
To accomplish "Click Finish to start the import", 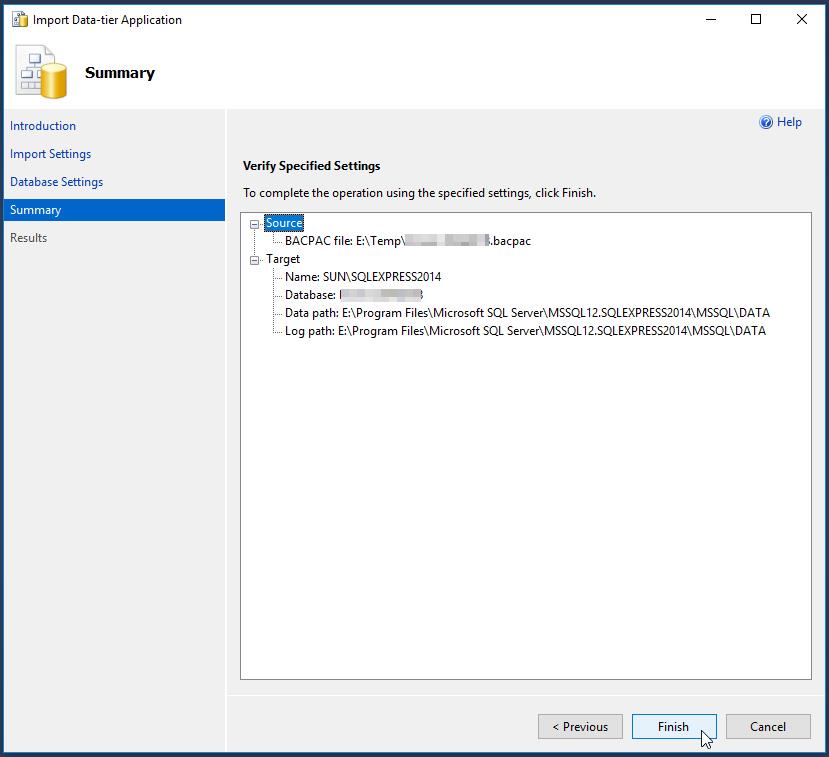I will pyautogui.click(x=674, y=726).
